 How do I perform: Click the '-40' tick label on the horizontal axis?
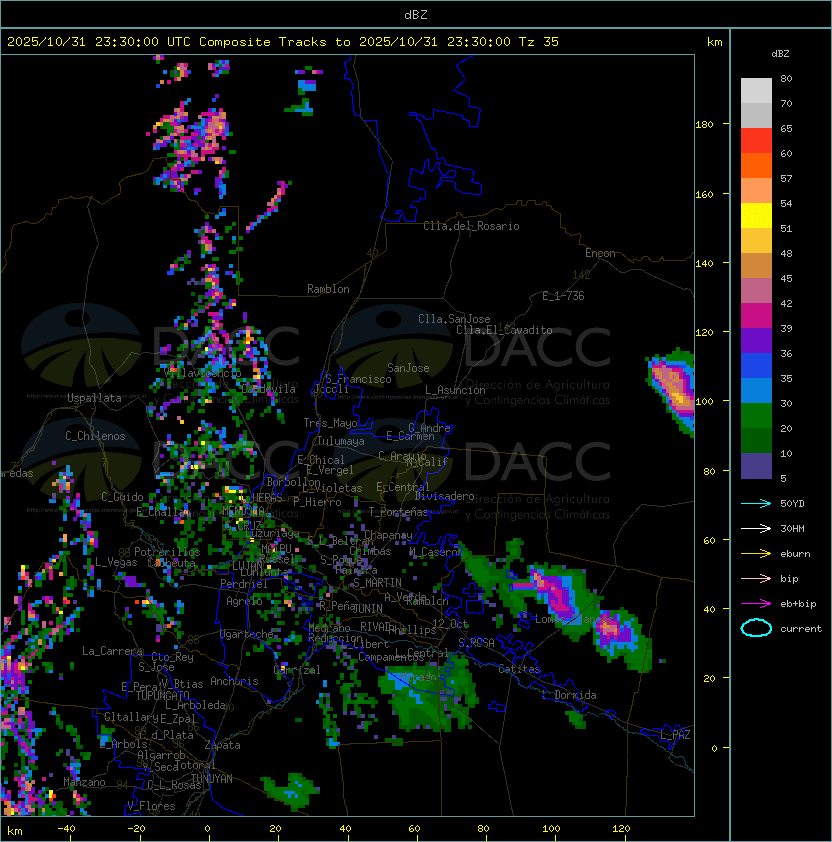coord(66,829)
